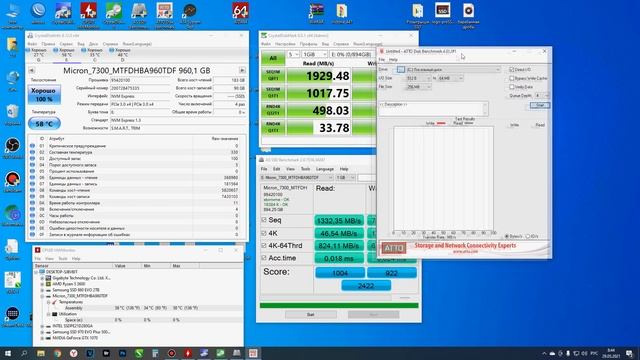Open Сервис menu in CrystalDiskInfo
This screenshot has width=640, height=360.
click(x=66, y=44)
